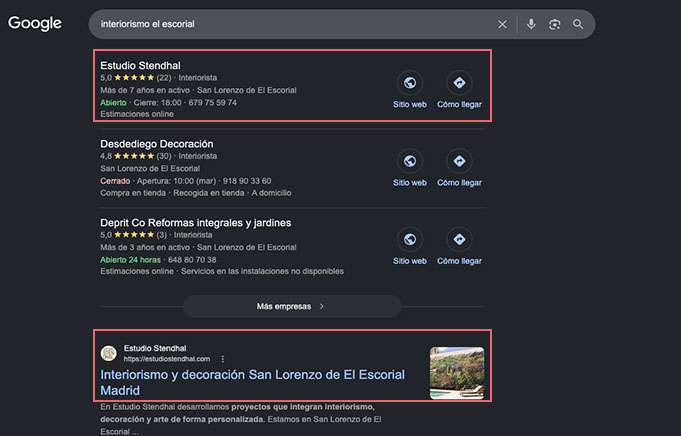Click the Sitio web label for Estudio Stendhal
This screenshot has height=436, width=681.
point(410,105)
